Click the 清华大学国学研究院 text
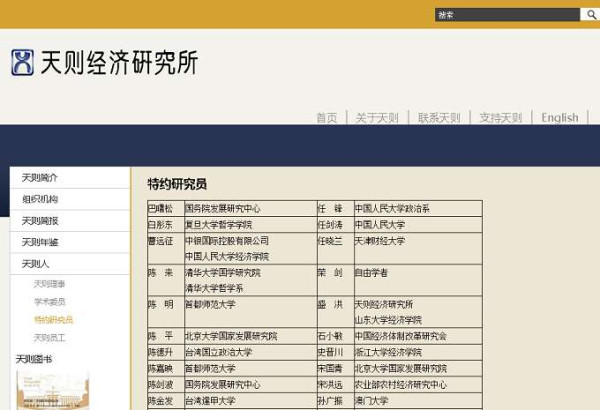 223,273
